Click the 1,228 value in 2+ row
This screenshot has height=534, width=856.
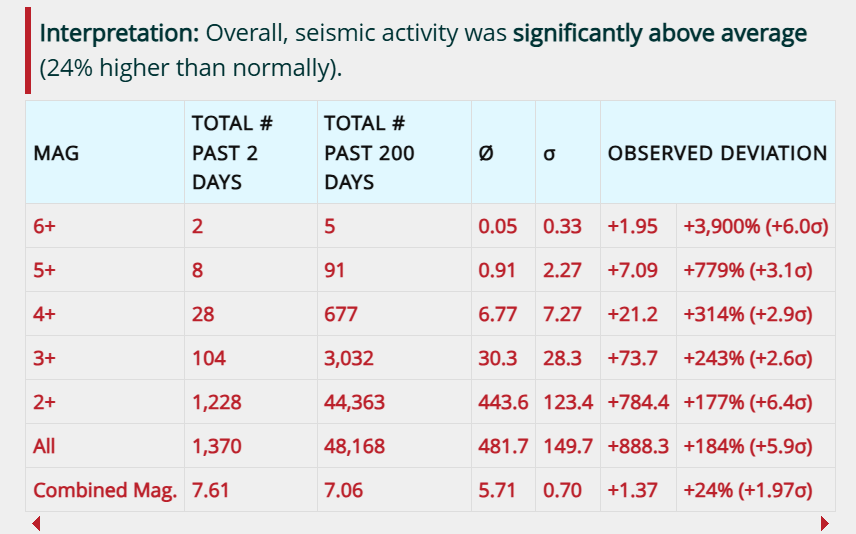click(x=217, y=402)
